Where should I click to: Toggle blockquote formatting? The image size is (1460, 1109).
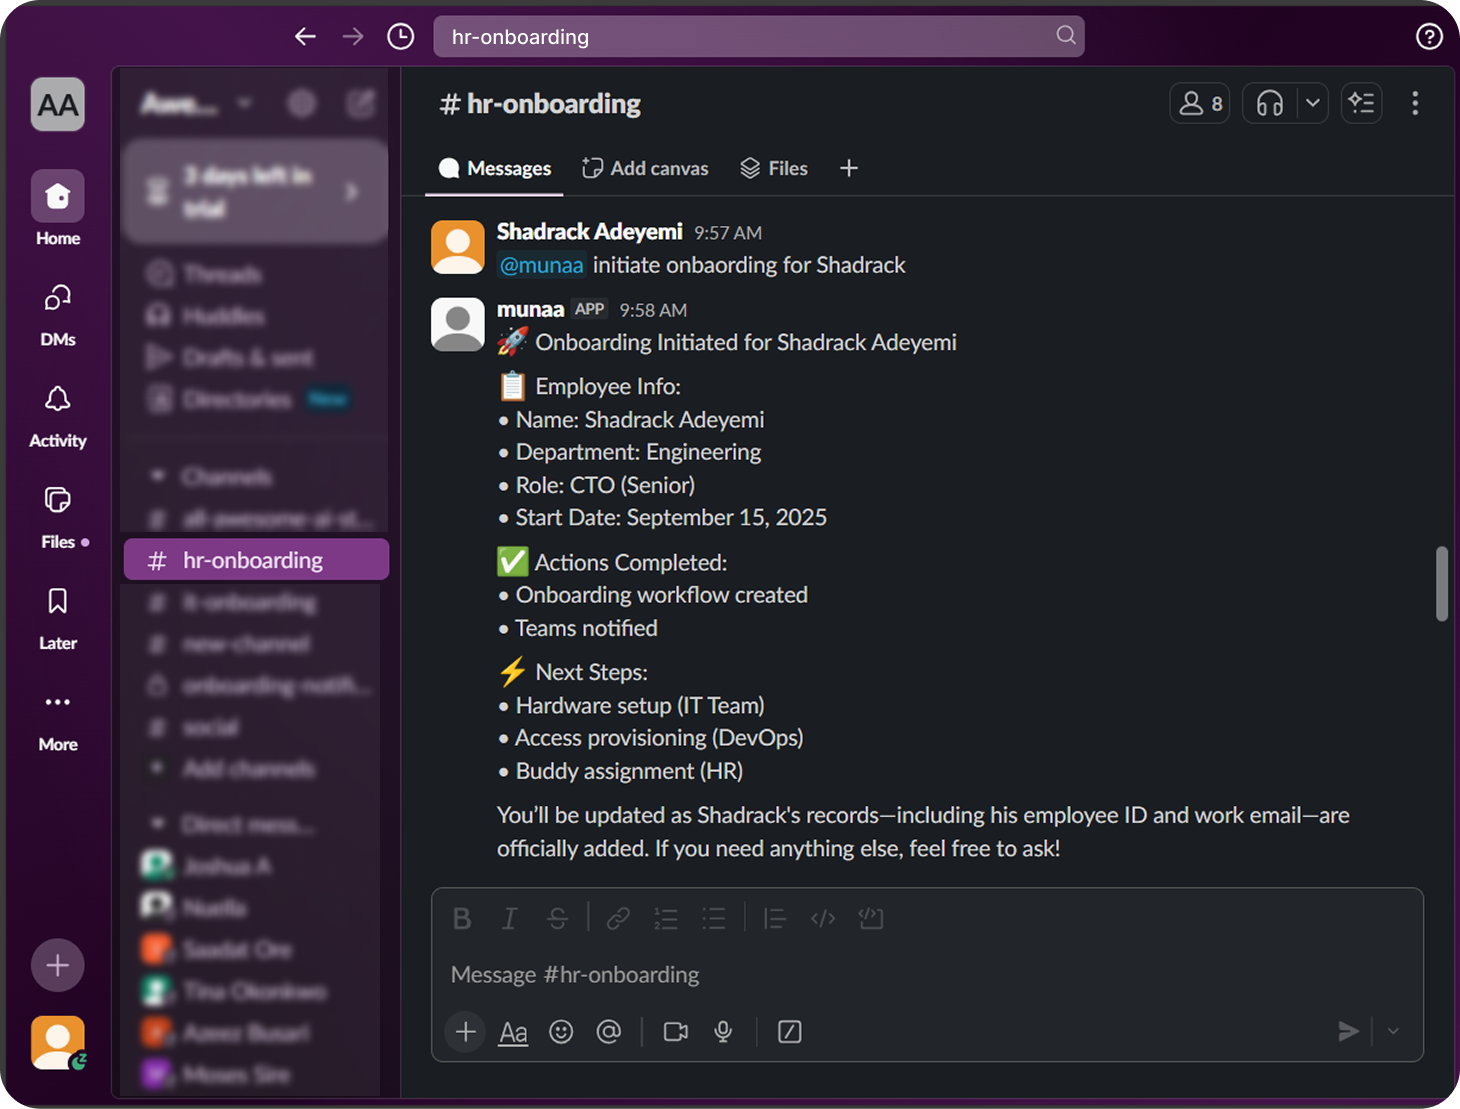pos(774,919)
